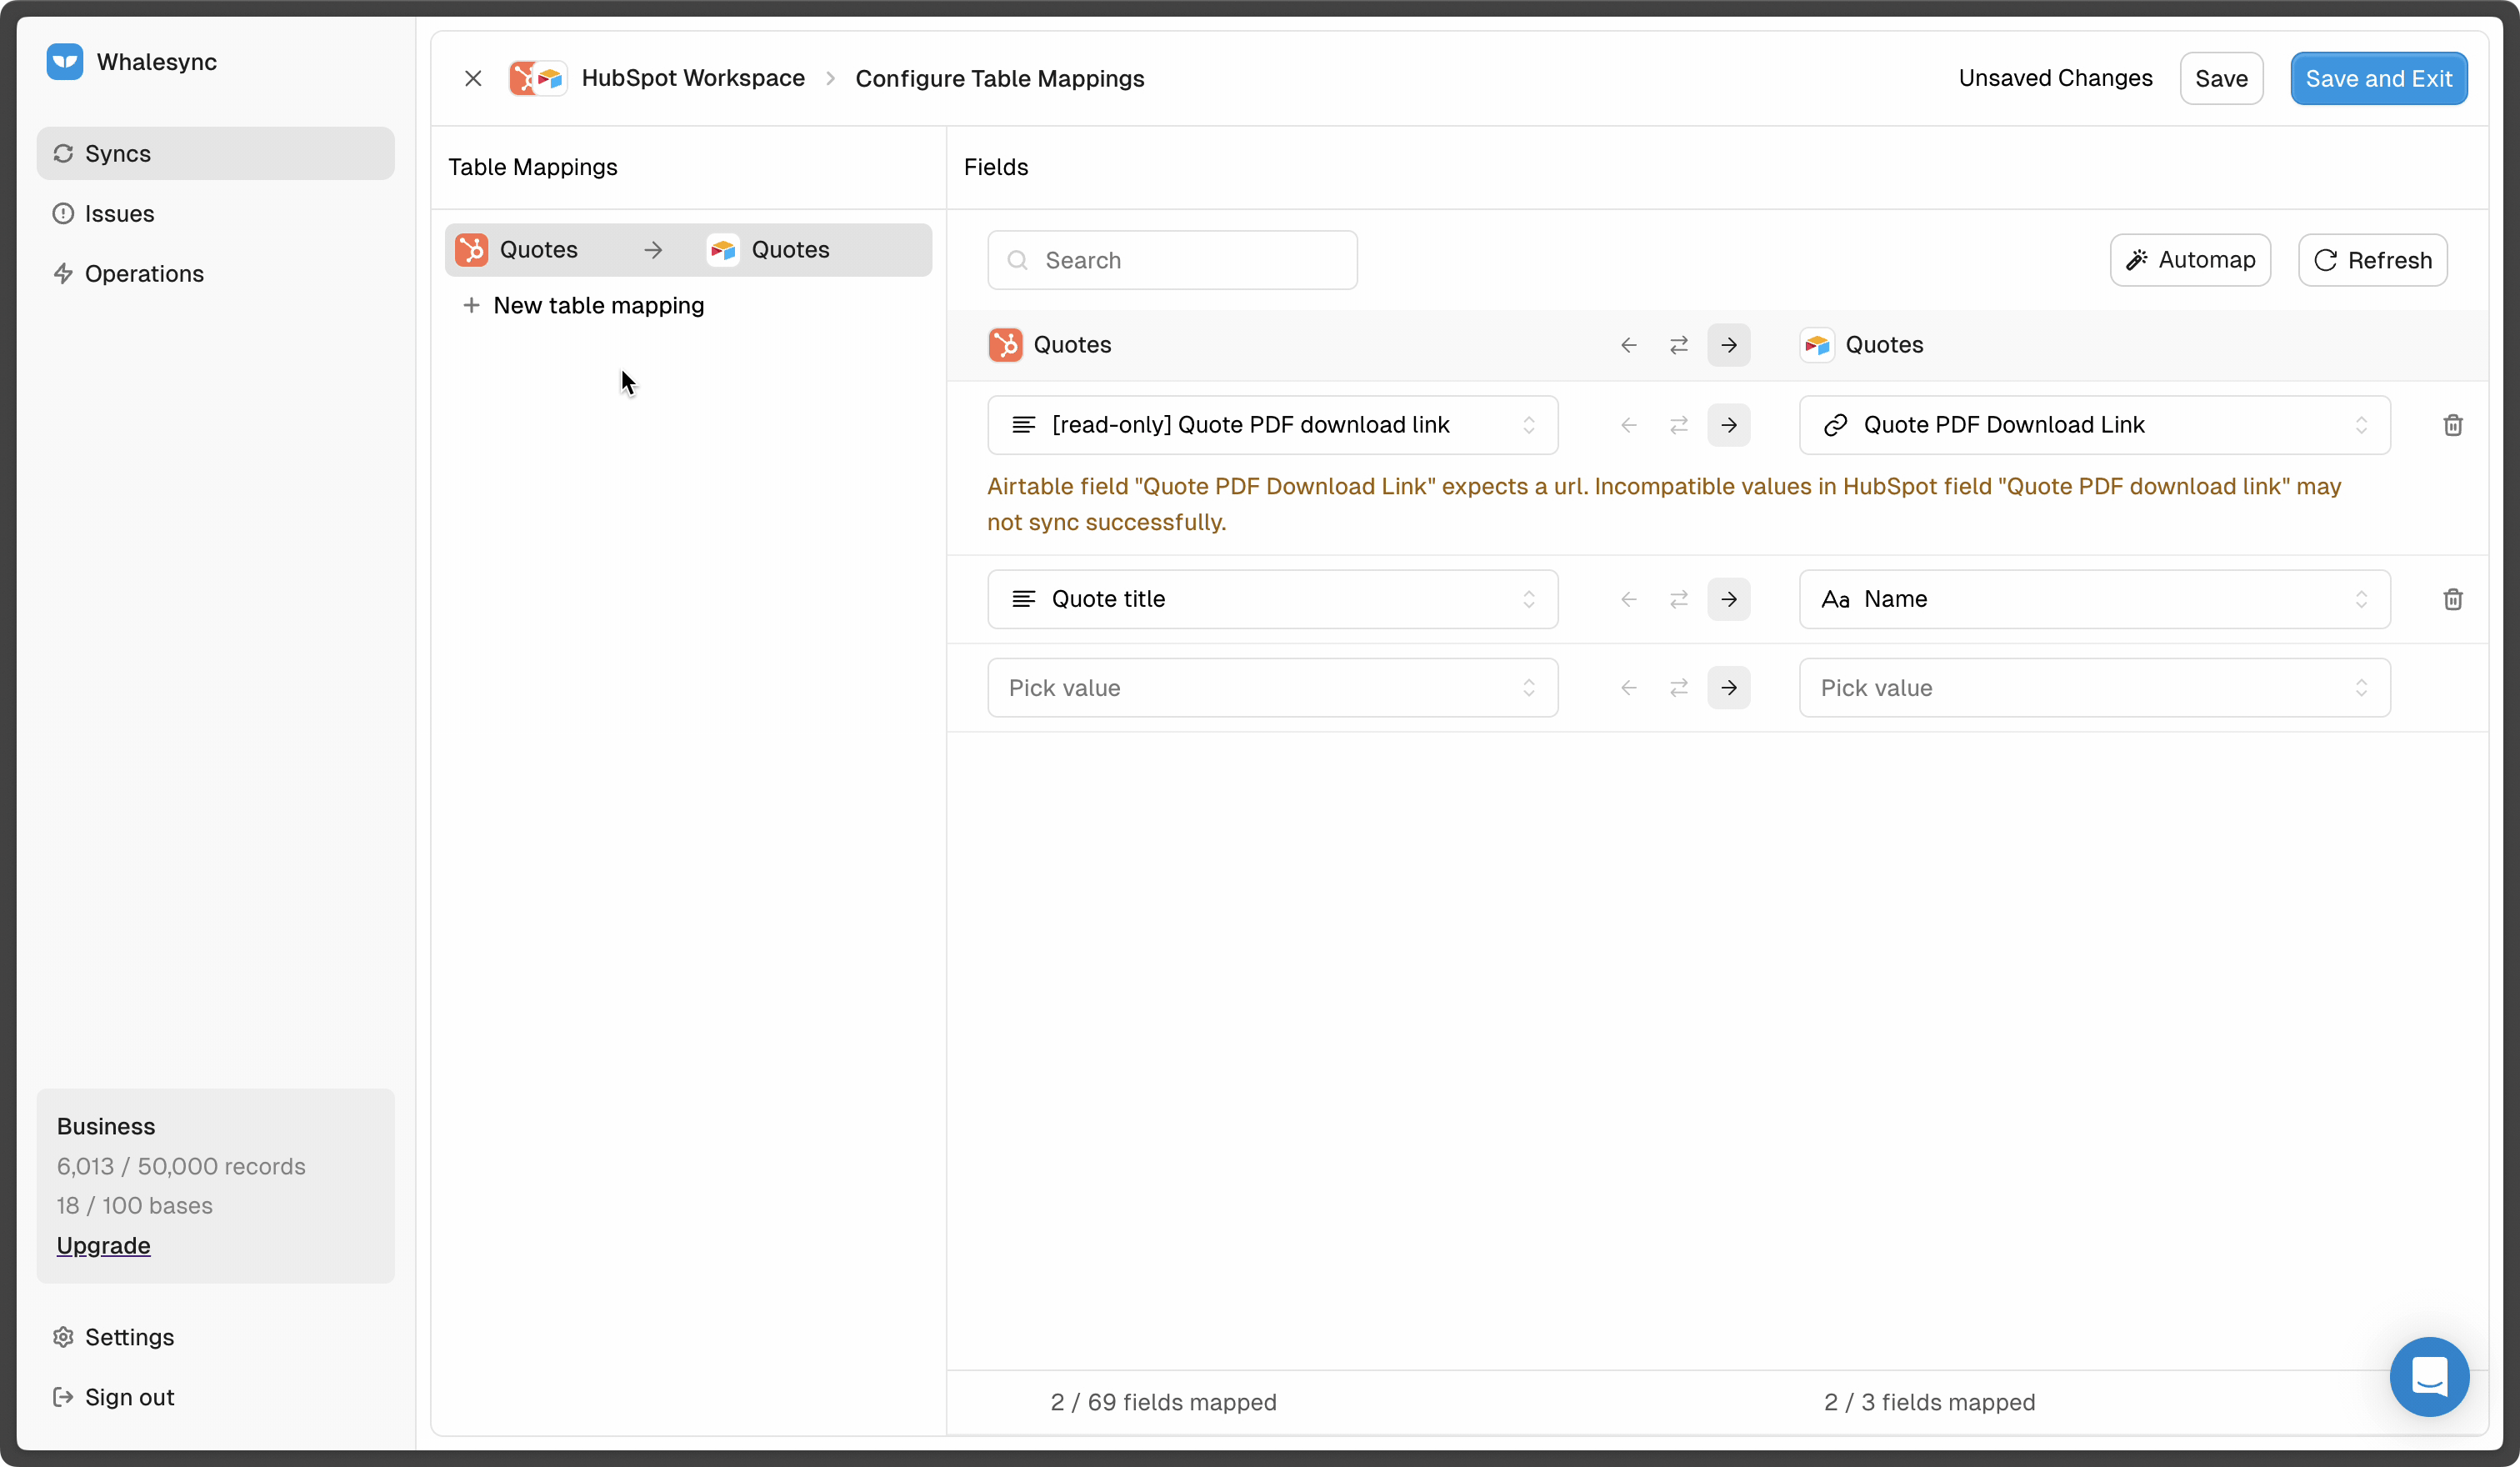Expand the Airtable Name field dropdown
Viewport: 2520px width, 1467px height.
coord(2094,599)
